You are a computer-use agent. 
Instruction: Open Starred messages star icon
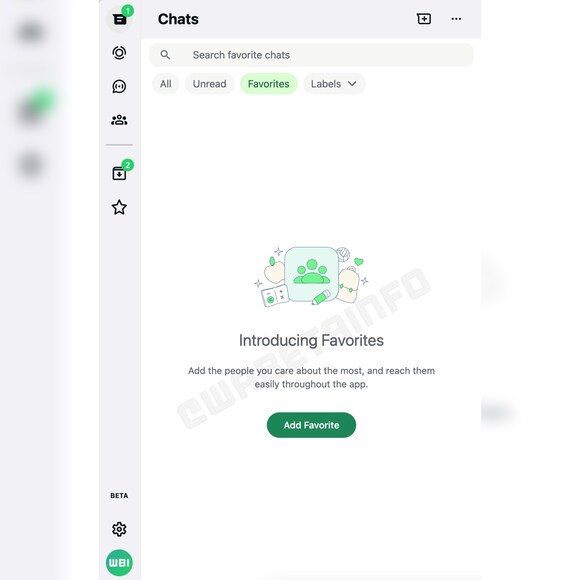tap(119, 207)
